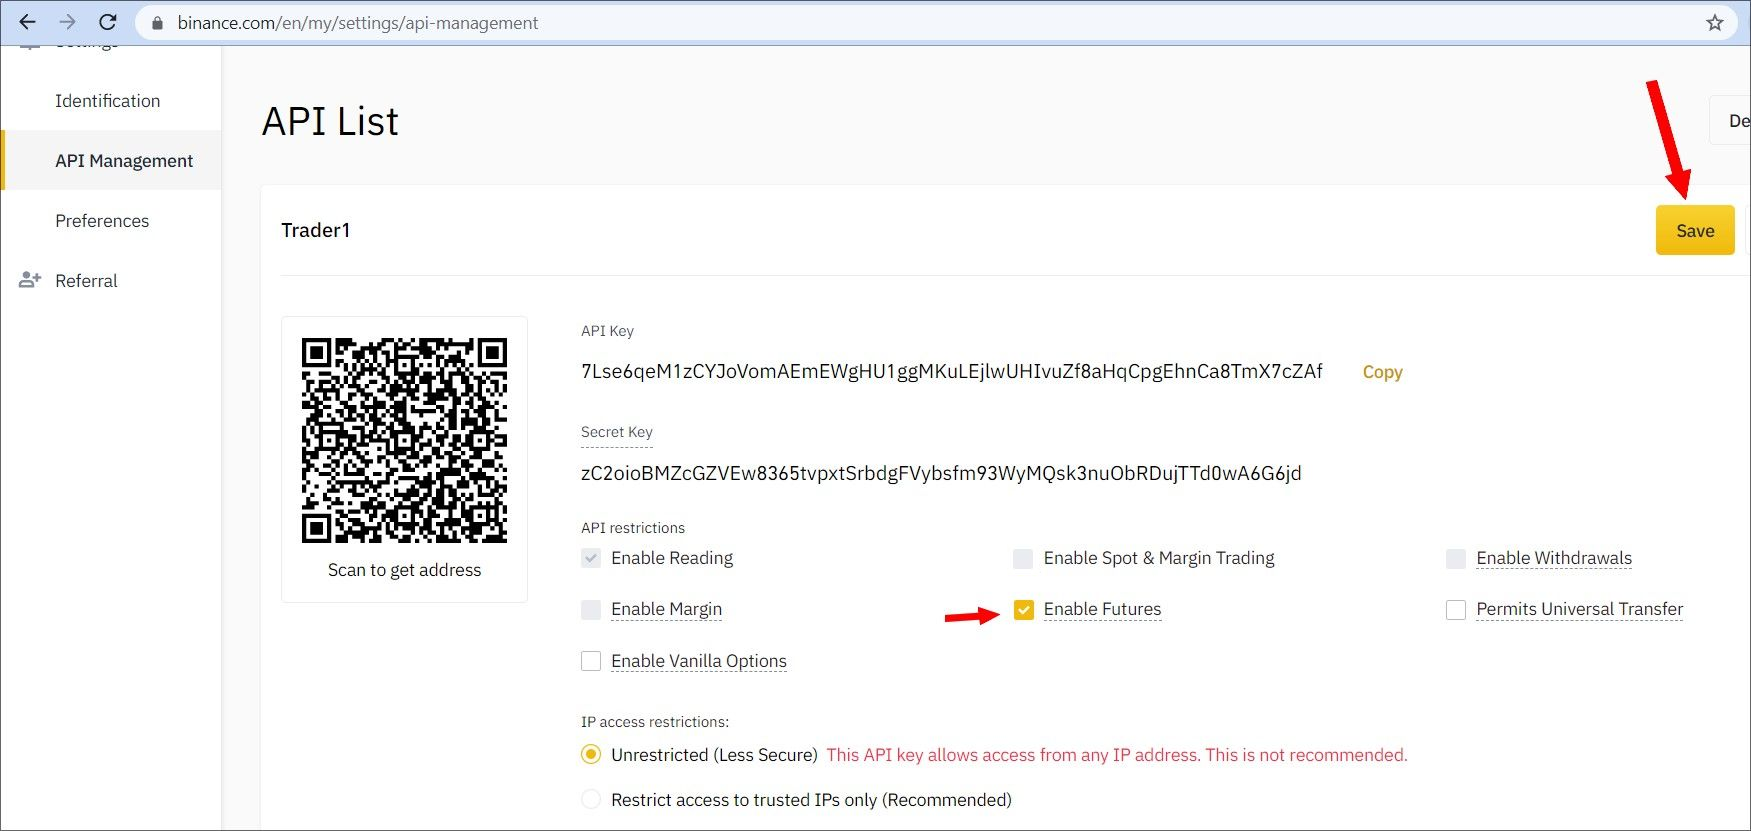View site info via the padlock icon
1751x831 pixels.
[x=157, y=23]
